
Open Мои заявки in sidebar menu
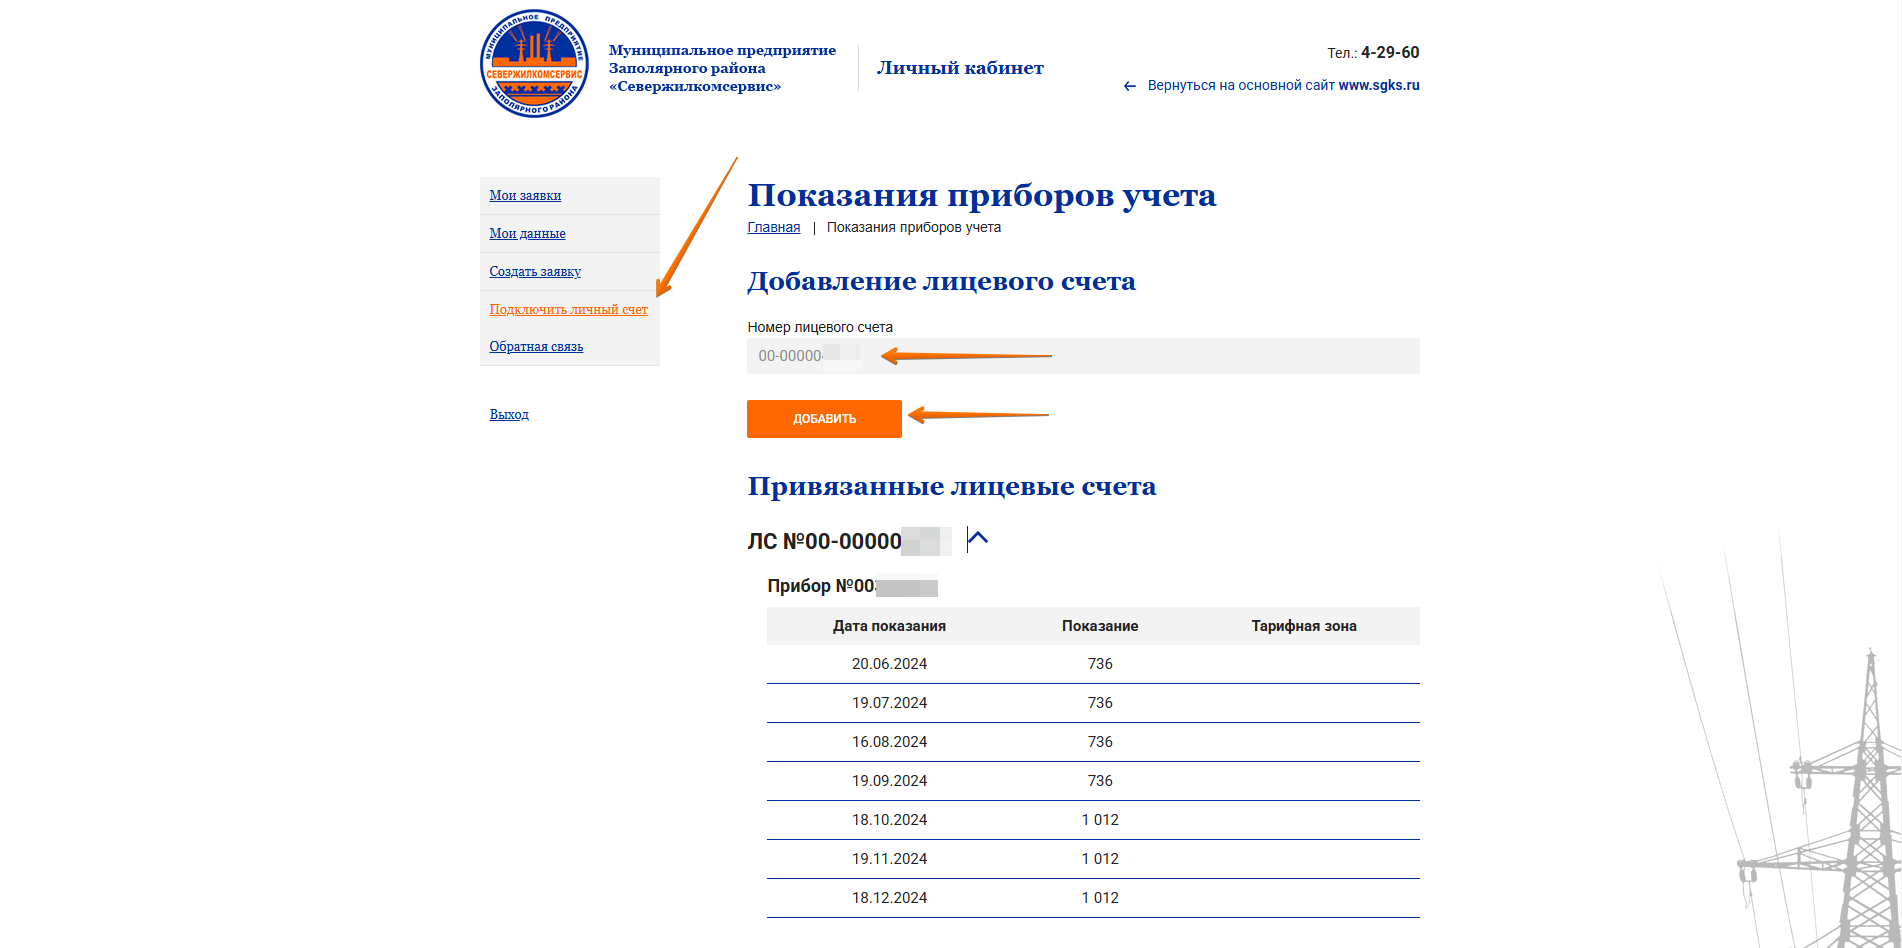coord(525,196)
